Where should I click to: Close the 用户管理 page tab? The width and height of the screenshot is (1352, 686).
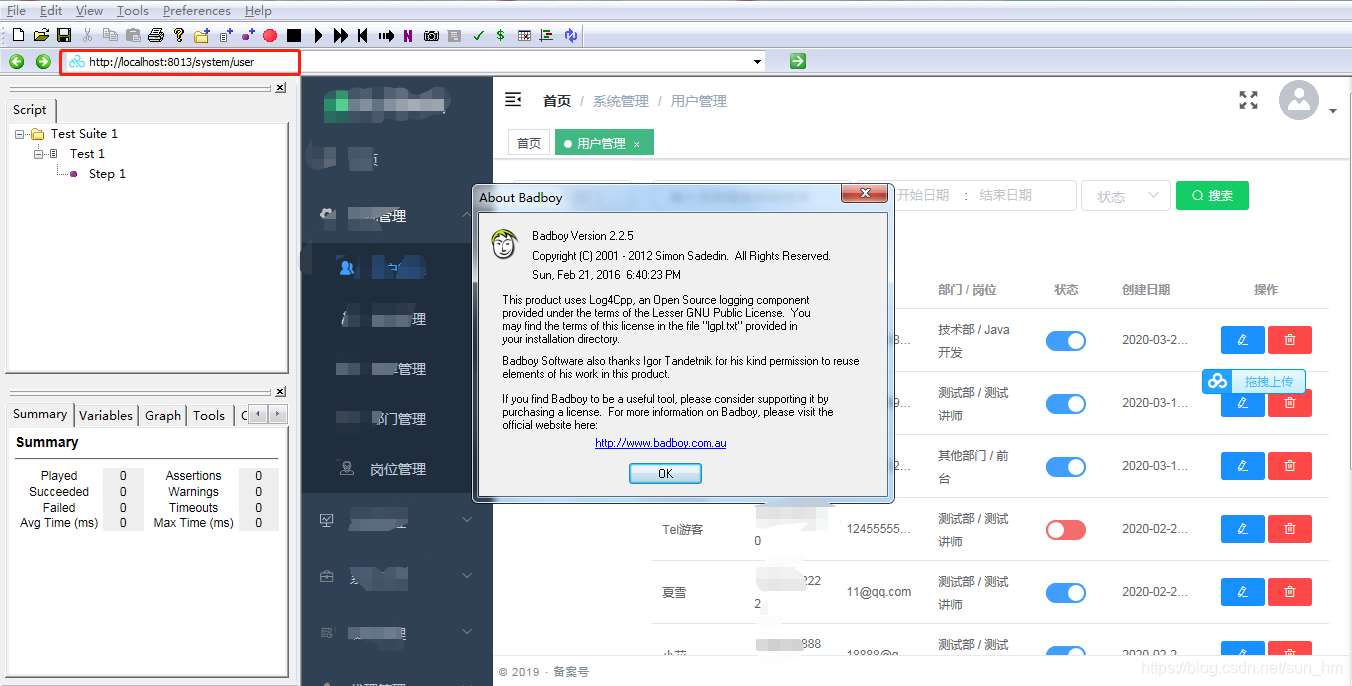coord(637,144)
